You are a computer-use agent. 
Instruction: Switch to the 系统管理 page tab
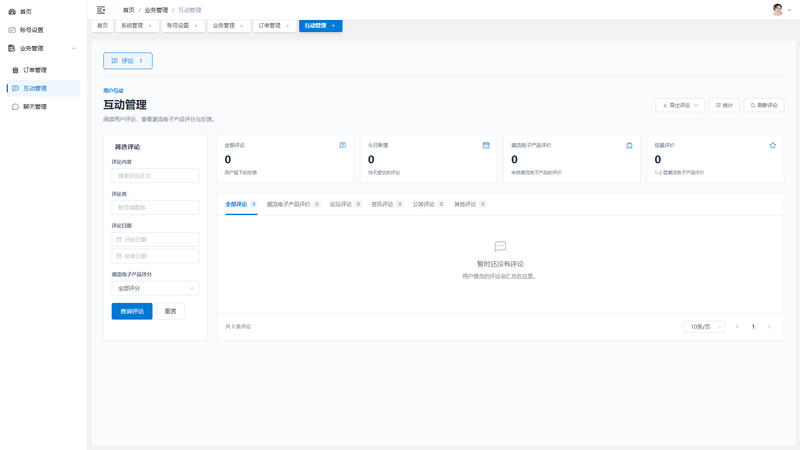[132, 26]
